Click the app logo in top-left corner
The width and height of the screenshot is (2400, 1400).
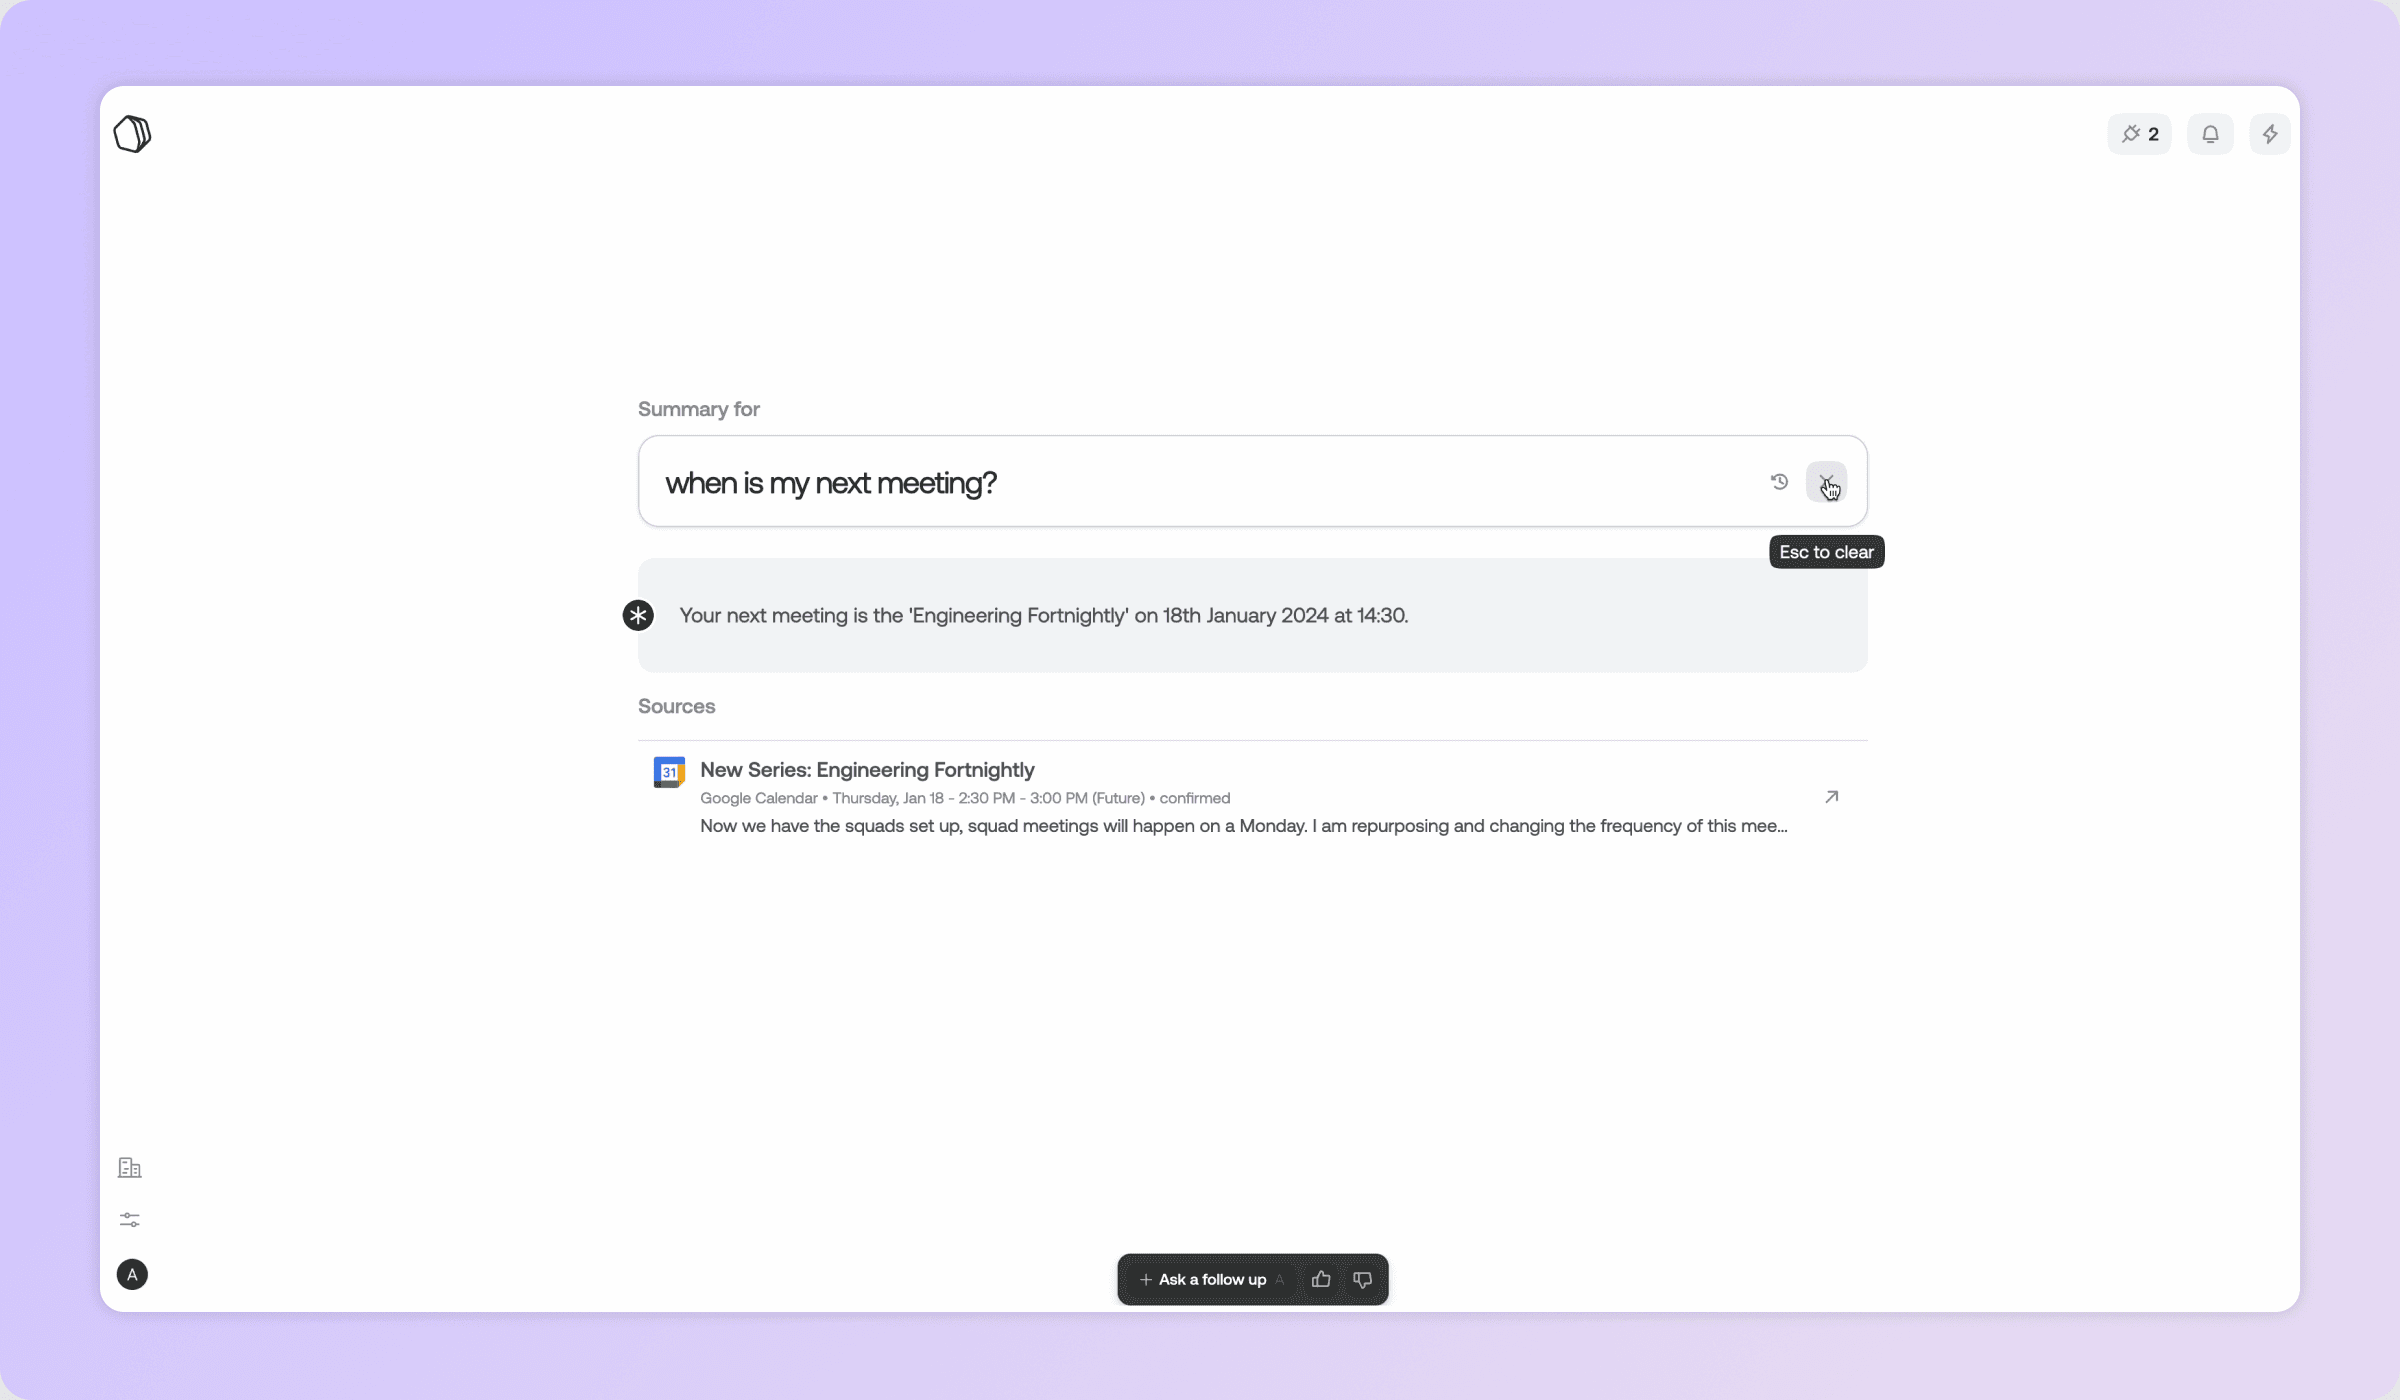click(x=132, y=134)
